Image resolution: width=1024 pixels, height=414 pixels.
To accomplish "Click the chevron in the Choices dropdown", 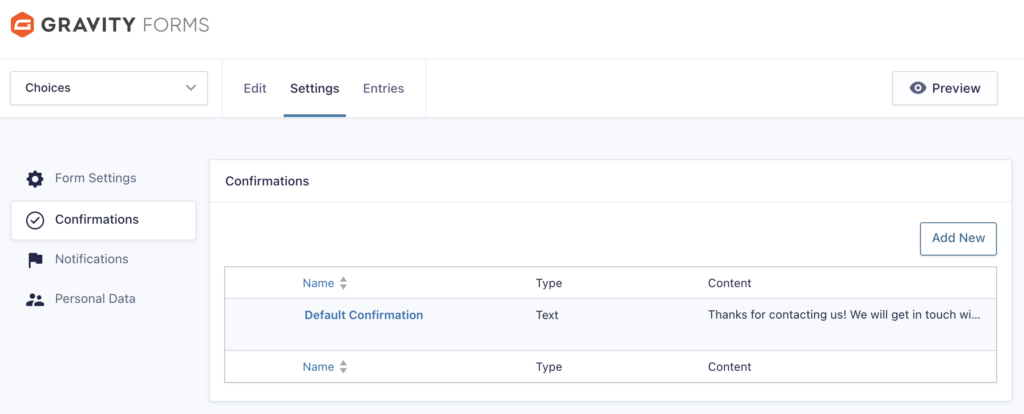I will click(191, 88).
